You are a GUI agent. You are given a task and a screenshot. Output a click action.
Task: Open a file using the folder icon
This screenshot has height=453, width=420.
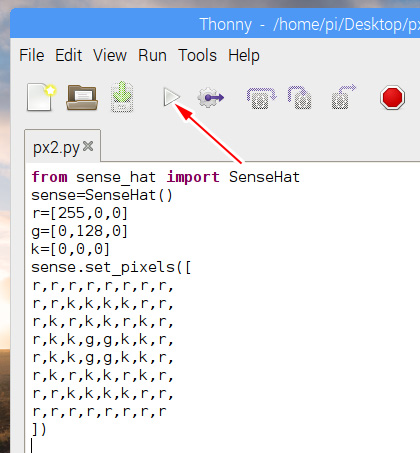pyautogui.click(x=82, y=97)
